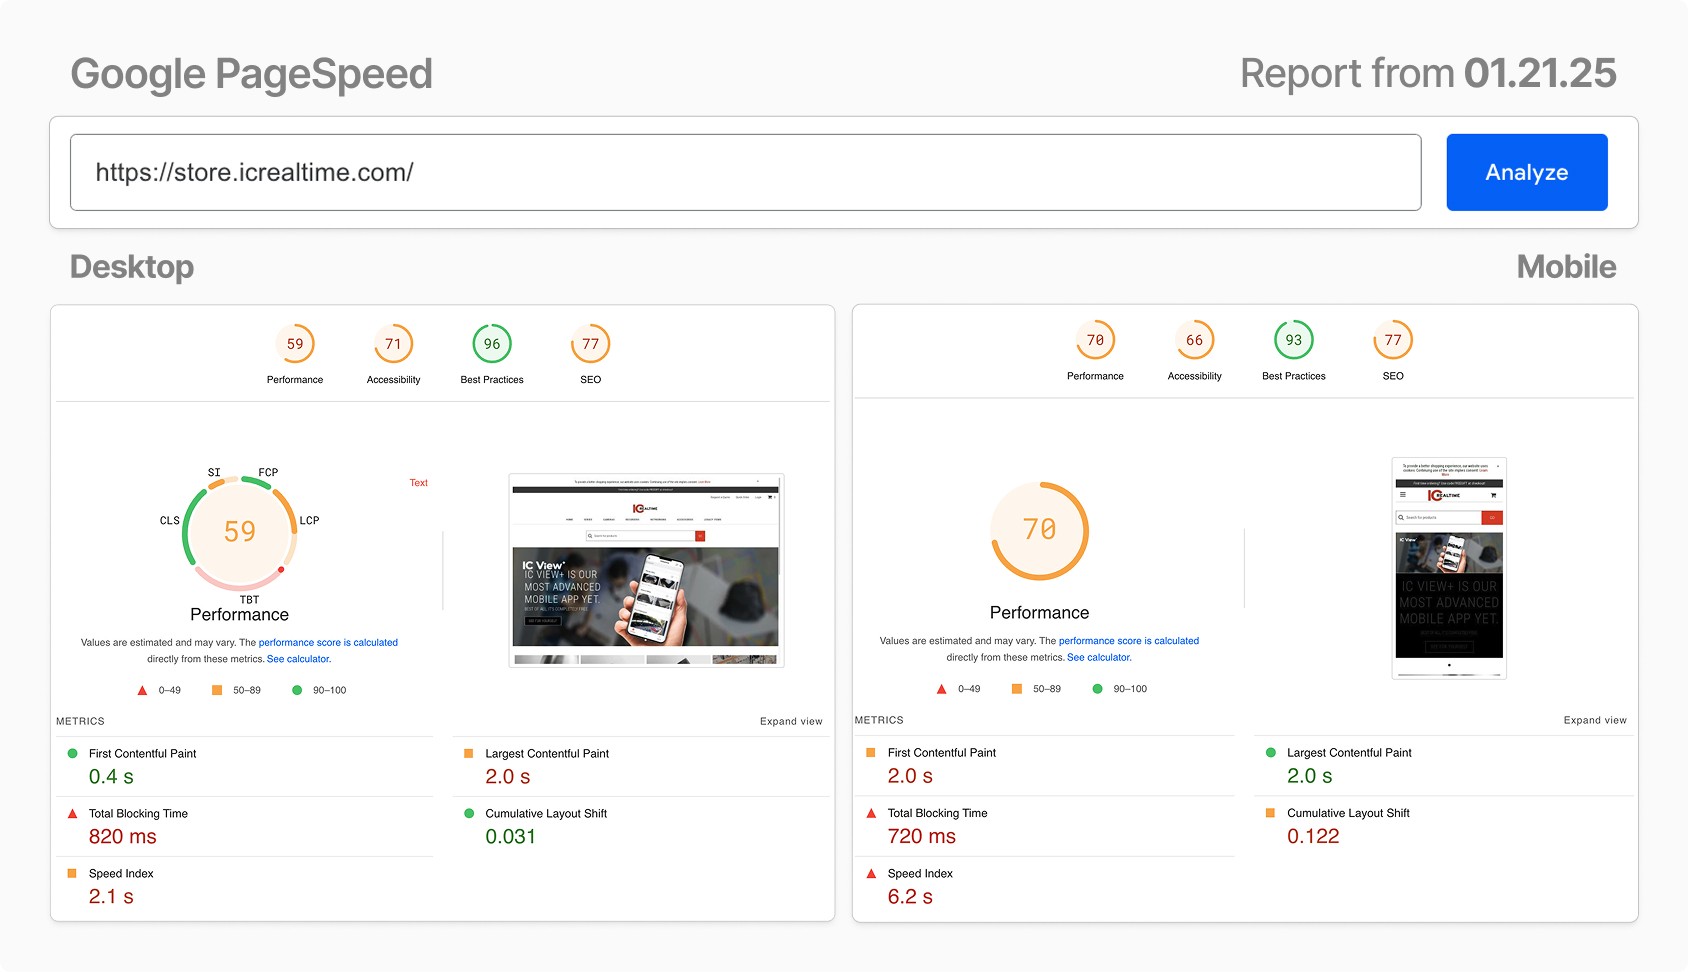Open the See calculator link on desktop
This screenshot has height=972, width=1688.
(297, 658)
